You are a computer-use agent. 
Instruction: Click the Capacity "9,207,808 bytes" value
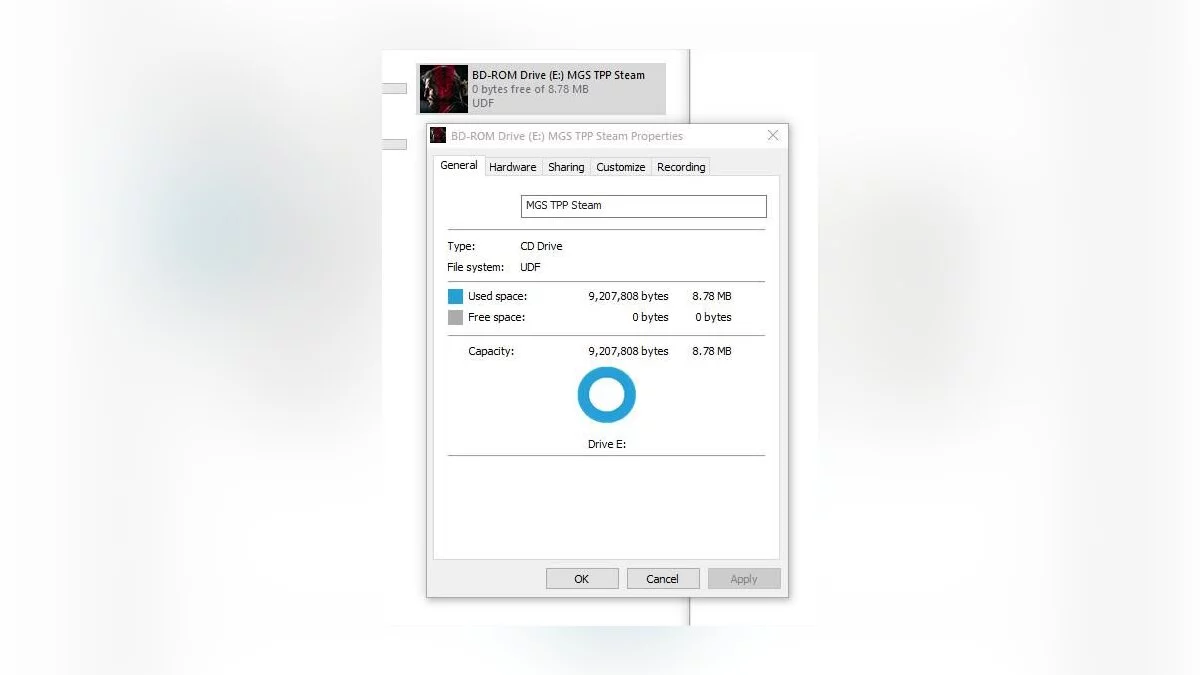pos(628,351)
